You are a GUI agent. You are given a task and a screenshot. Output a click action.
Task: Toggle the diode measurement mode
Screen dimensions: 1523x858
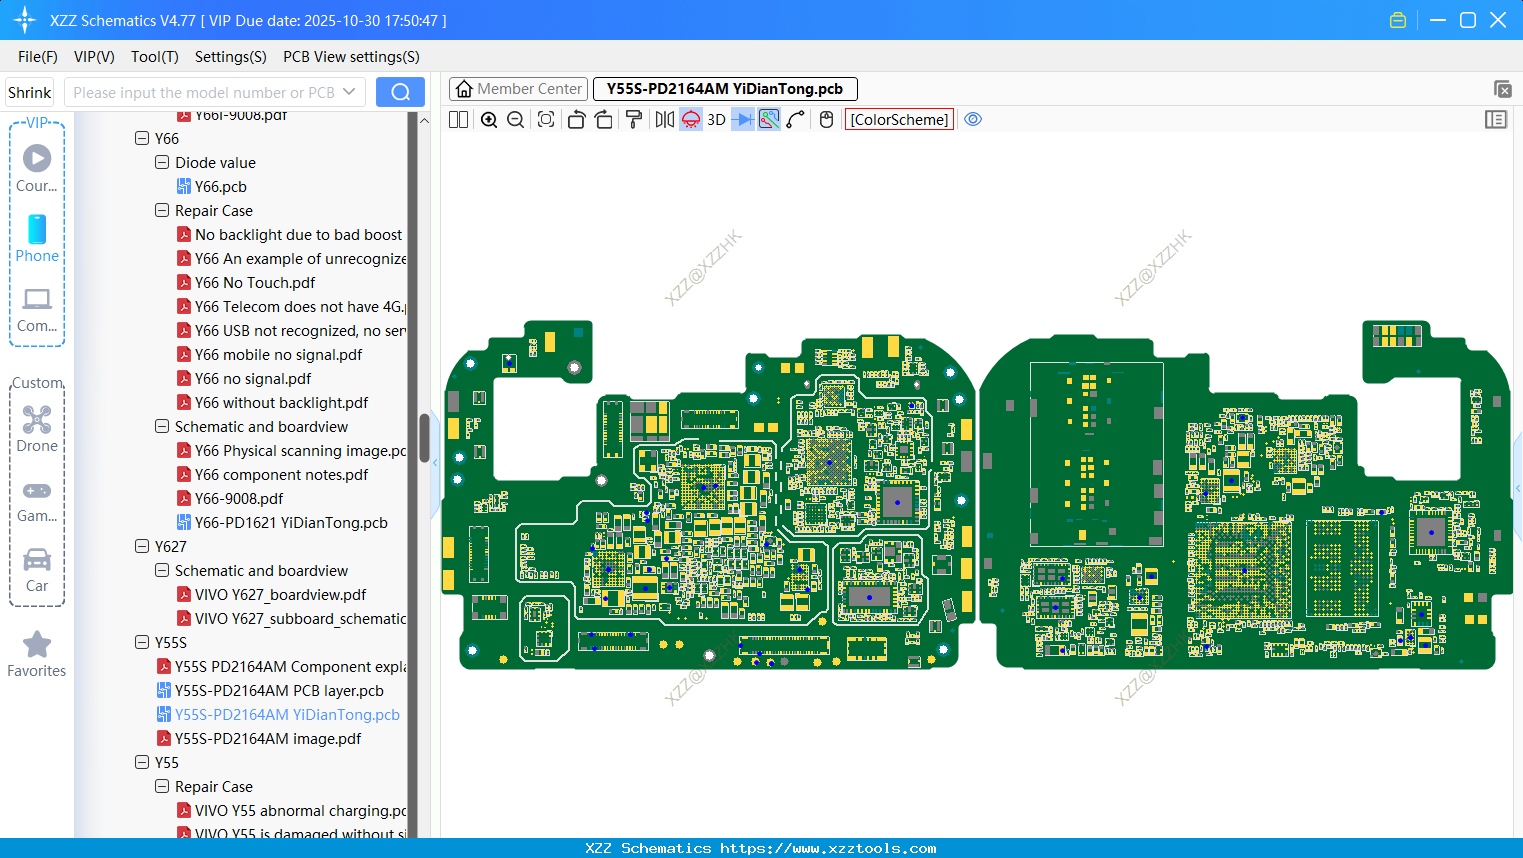[744, 119]
